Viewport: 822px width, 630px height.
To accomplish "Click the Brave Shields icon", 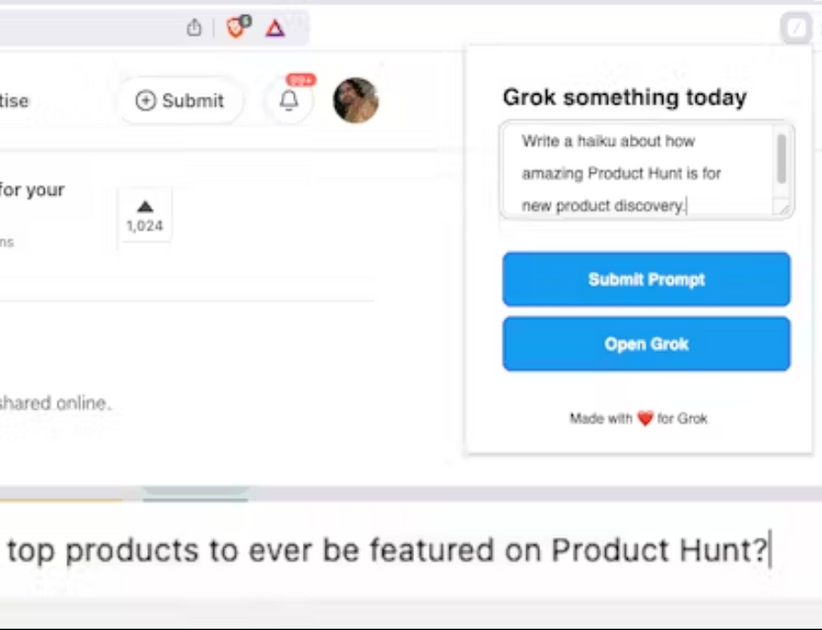I will (237, 27).
